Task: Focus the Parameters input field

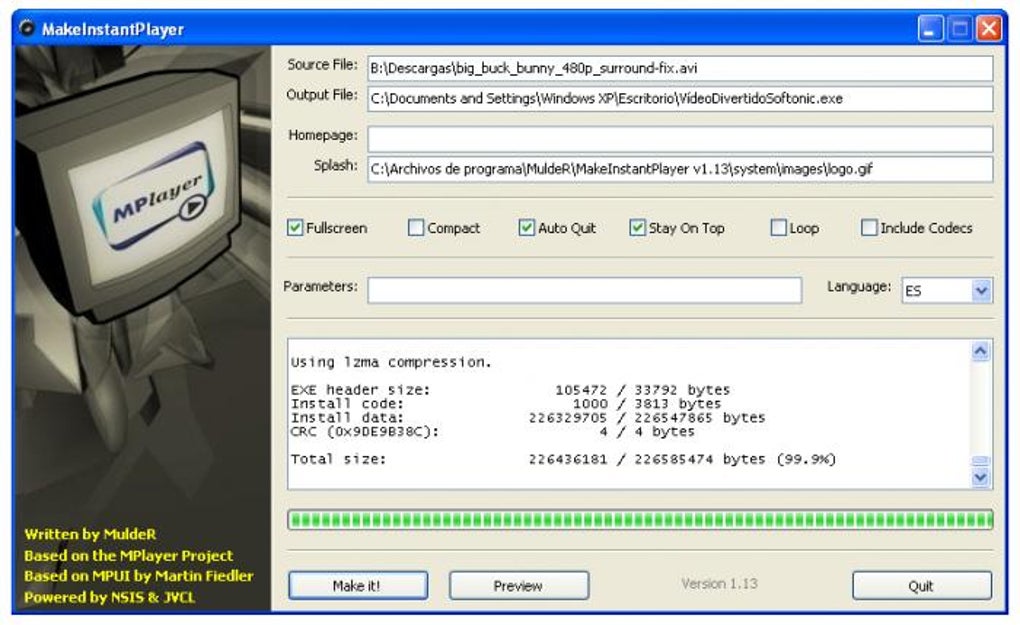Action: (584, 290)
